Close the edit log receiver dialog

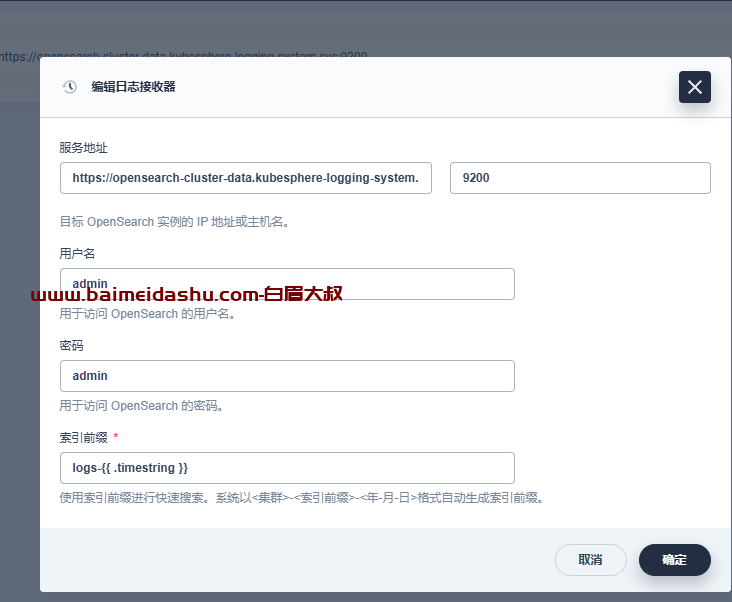click(695, 87)
